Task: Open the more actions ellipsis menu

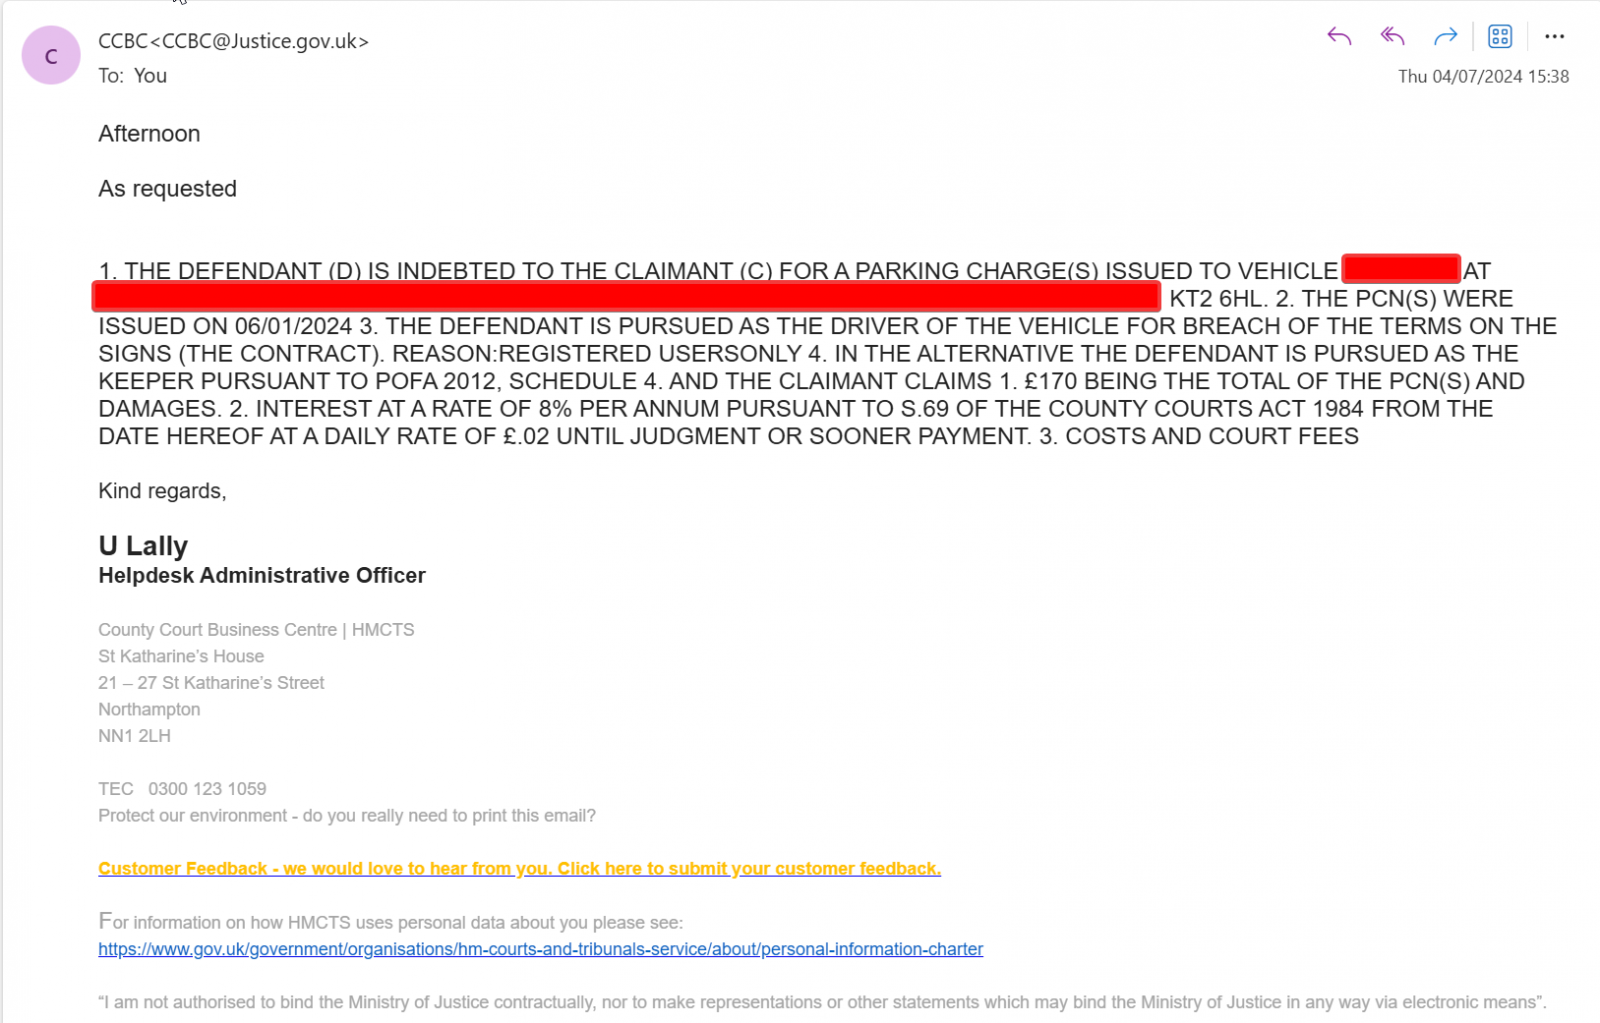Action: (x=1554, y=37)
